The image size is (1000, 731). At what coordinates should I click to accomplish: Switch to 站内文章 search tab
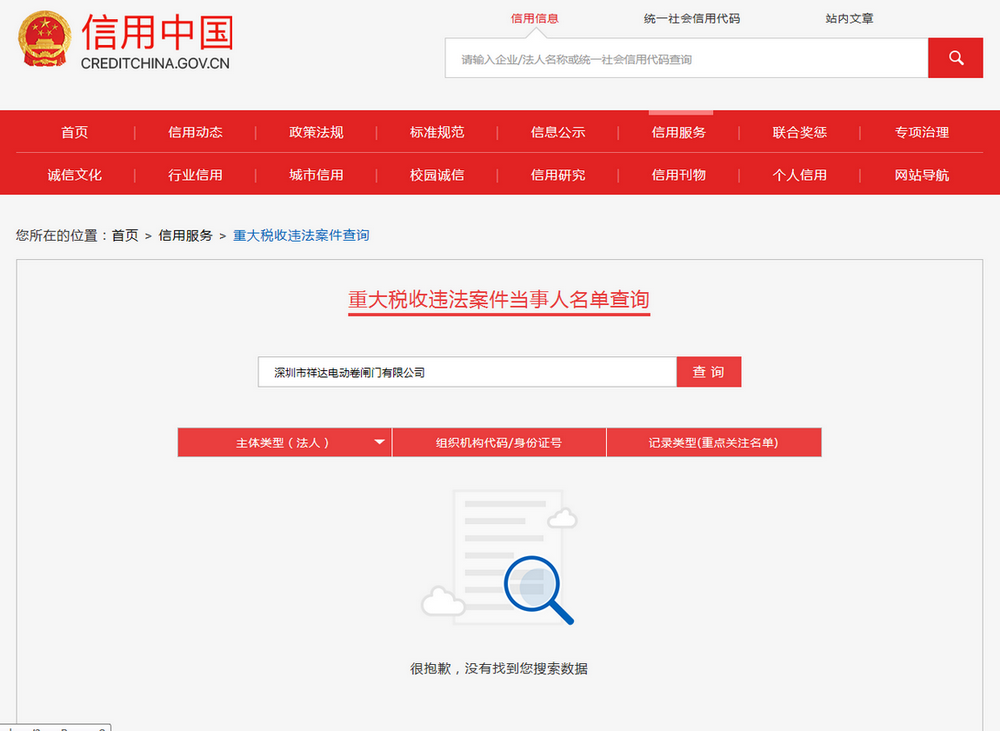[x=850, y=18]
